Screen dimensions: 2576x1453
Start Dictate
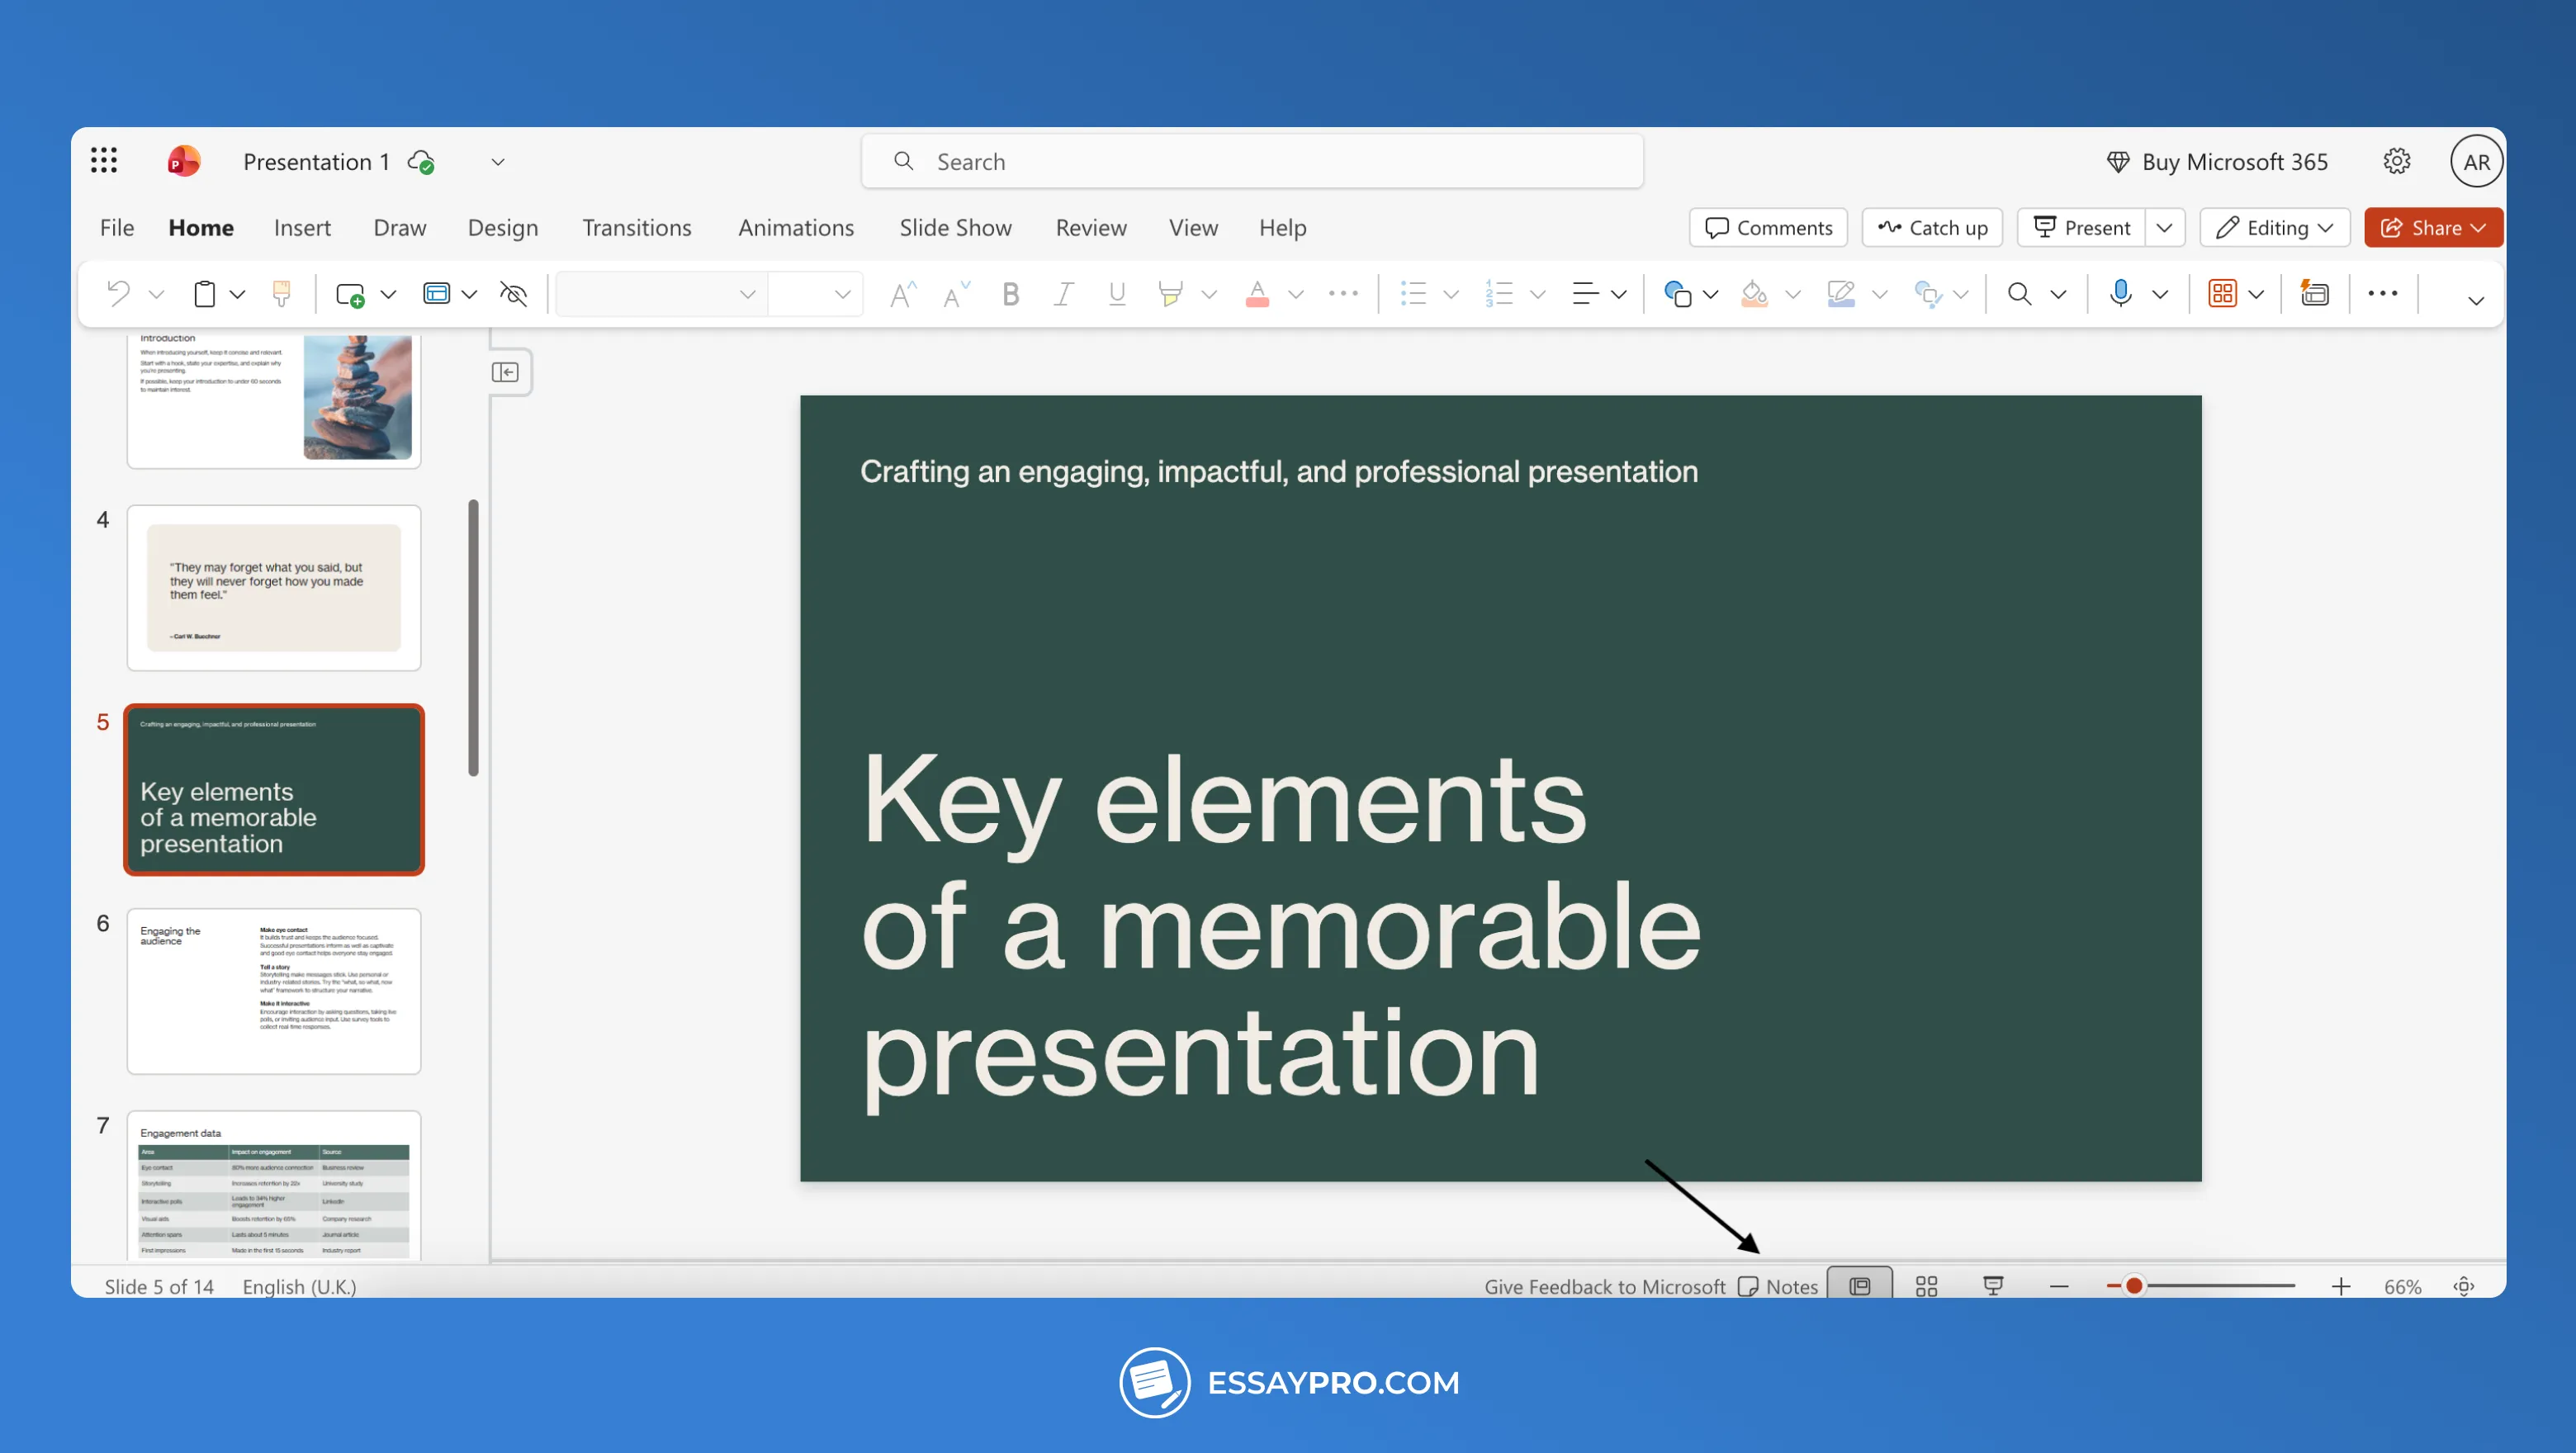[2121, 293]
